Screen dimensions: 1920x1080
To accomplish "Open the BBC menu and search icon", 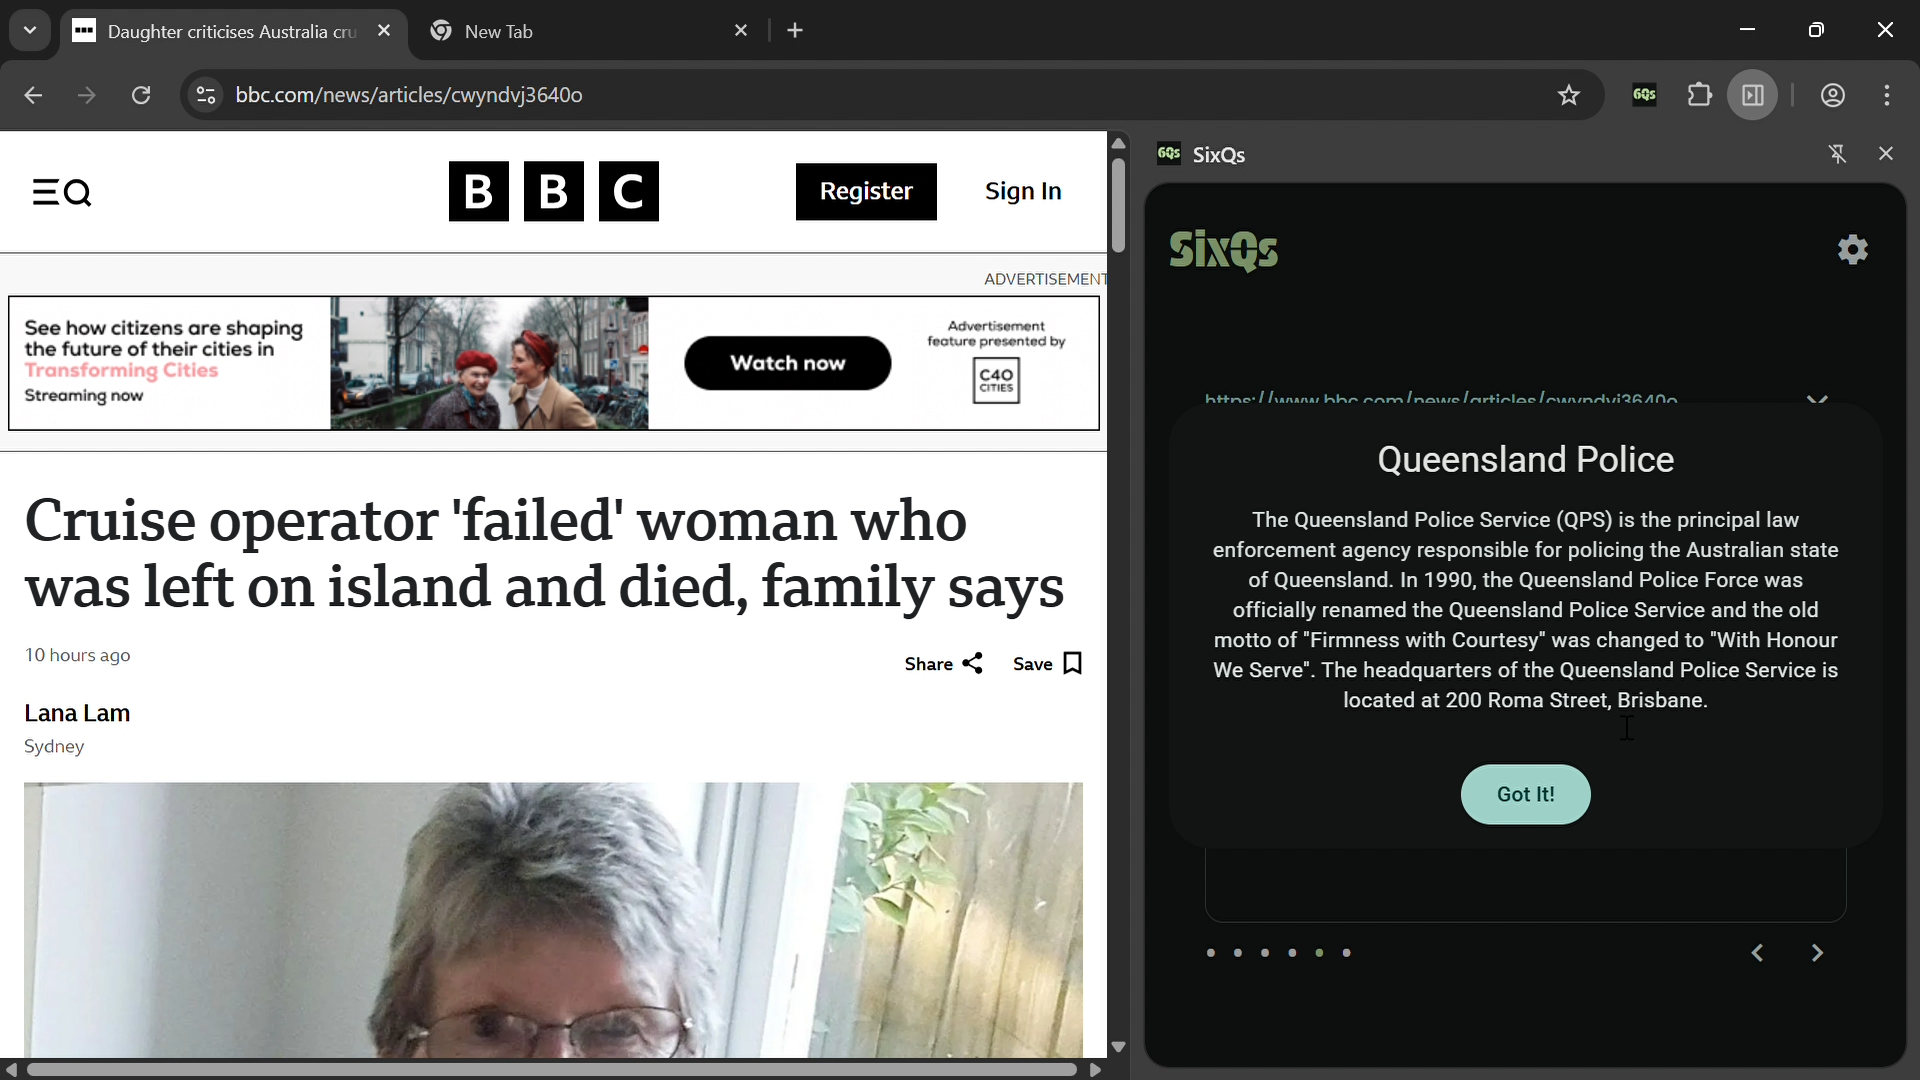I will point(62,192).
